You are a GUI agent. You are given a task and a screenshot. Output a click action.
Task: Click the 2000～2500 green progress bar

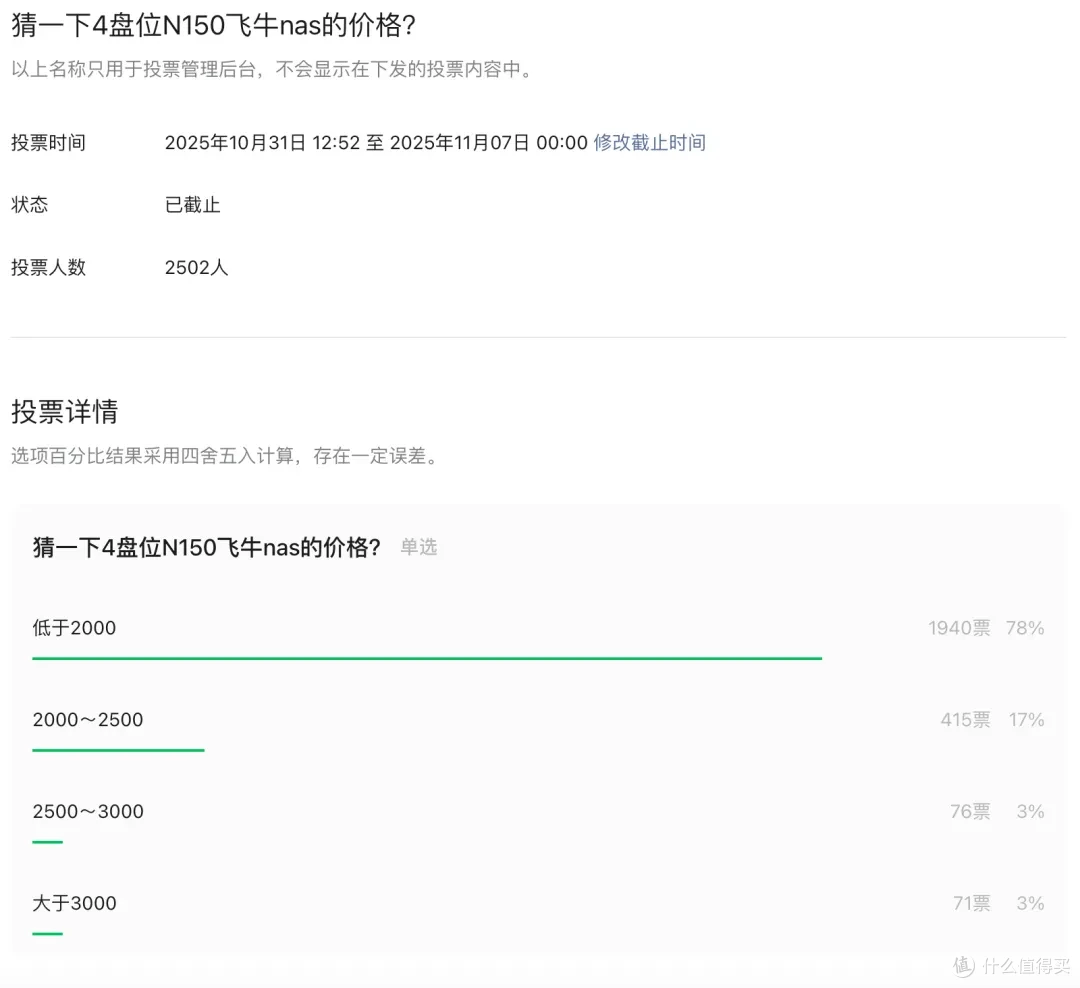pyautogui.click(x=118, y=750)
